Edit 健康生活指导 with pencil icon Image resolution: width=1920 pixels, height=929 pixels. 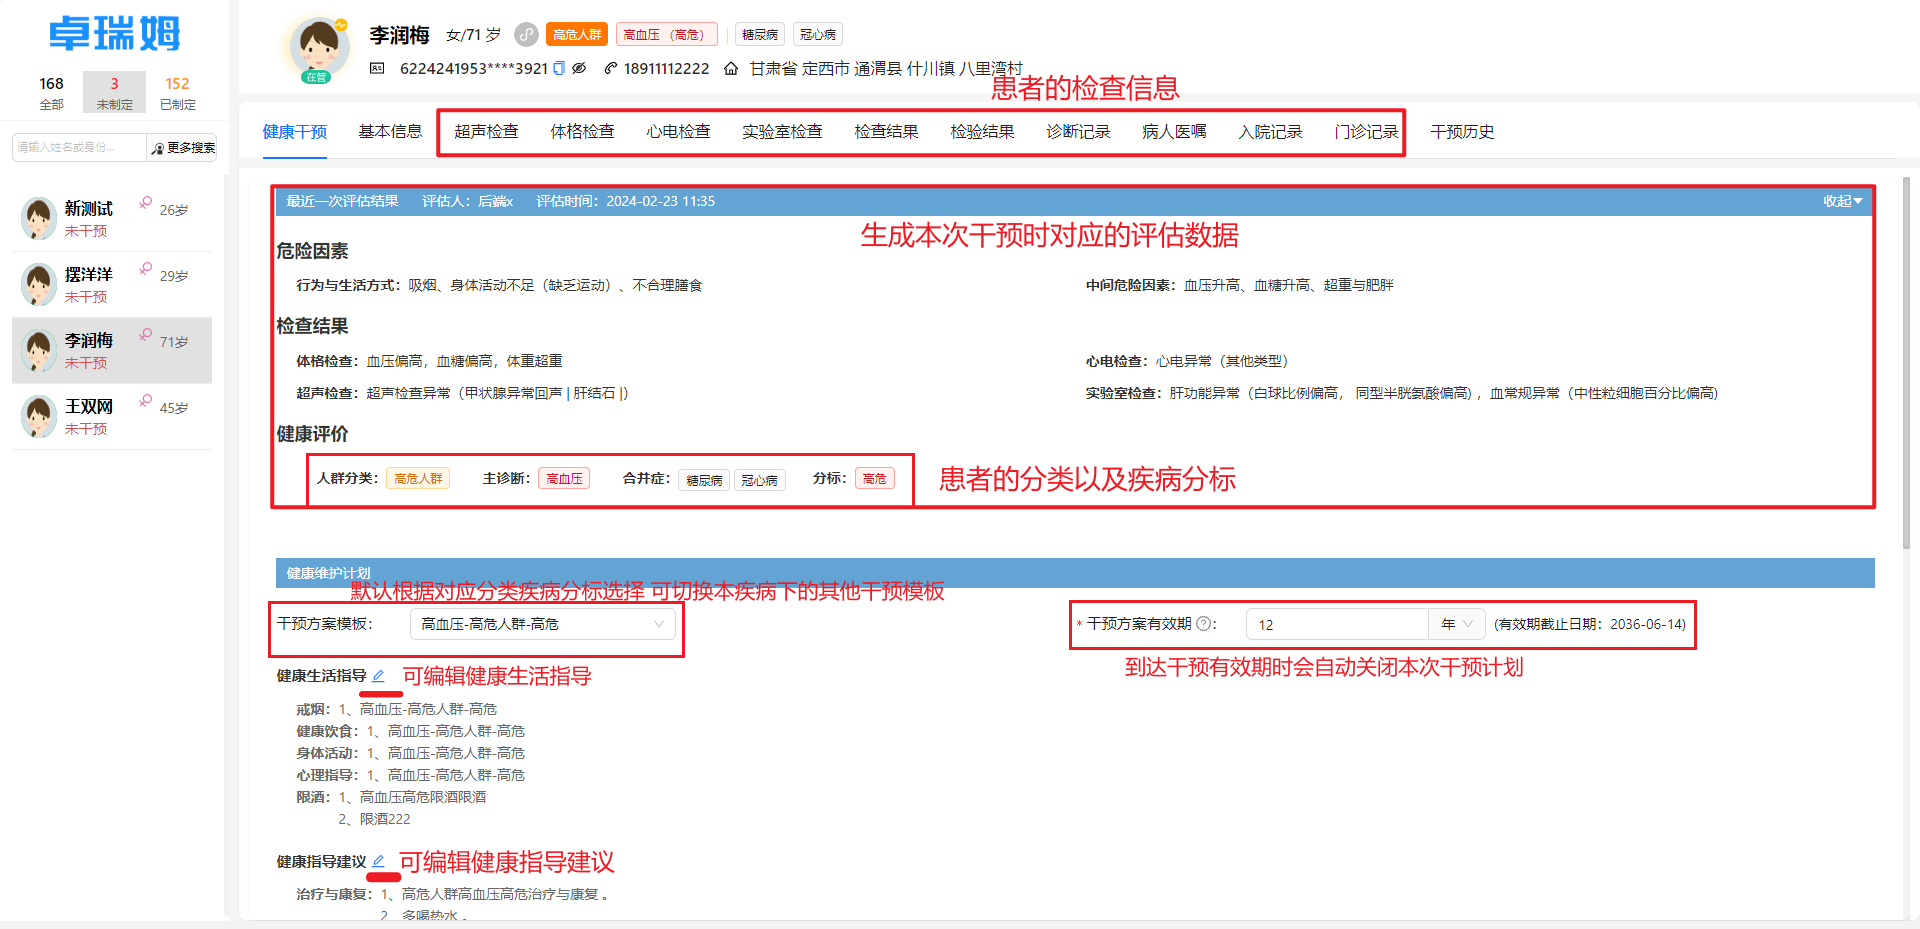tap(378, 676)
